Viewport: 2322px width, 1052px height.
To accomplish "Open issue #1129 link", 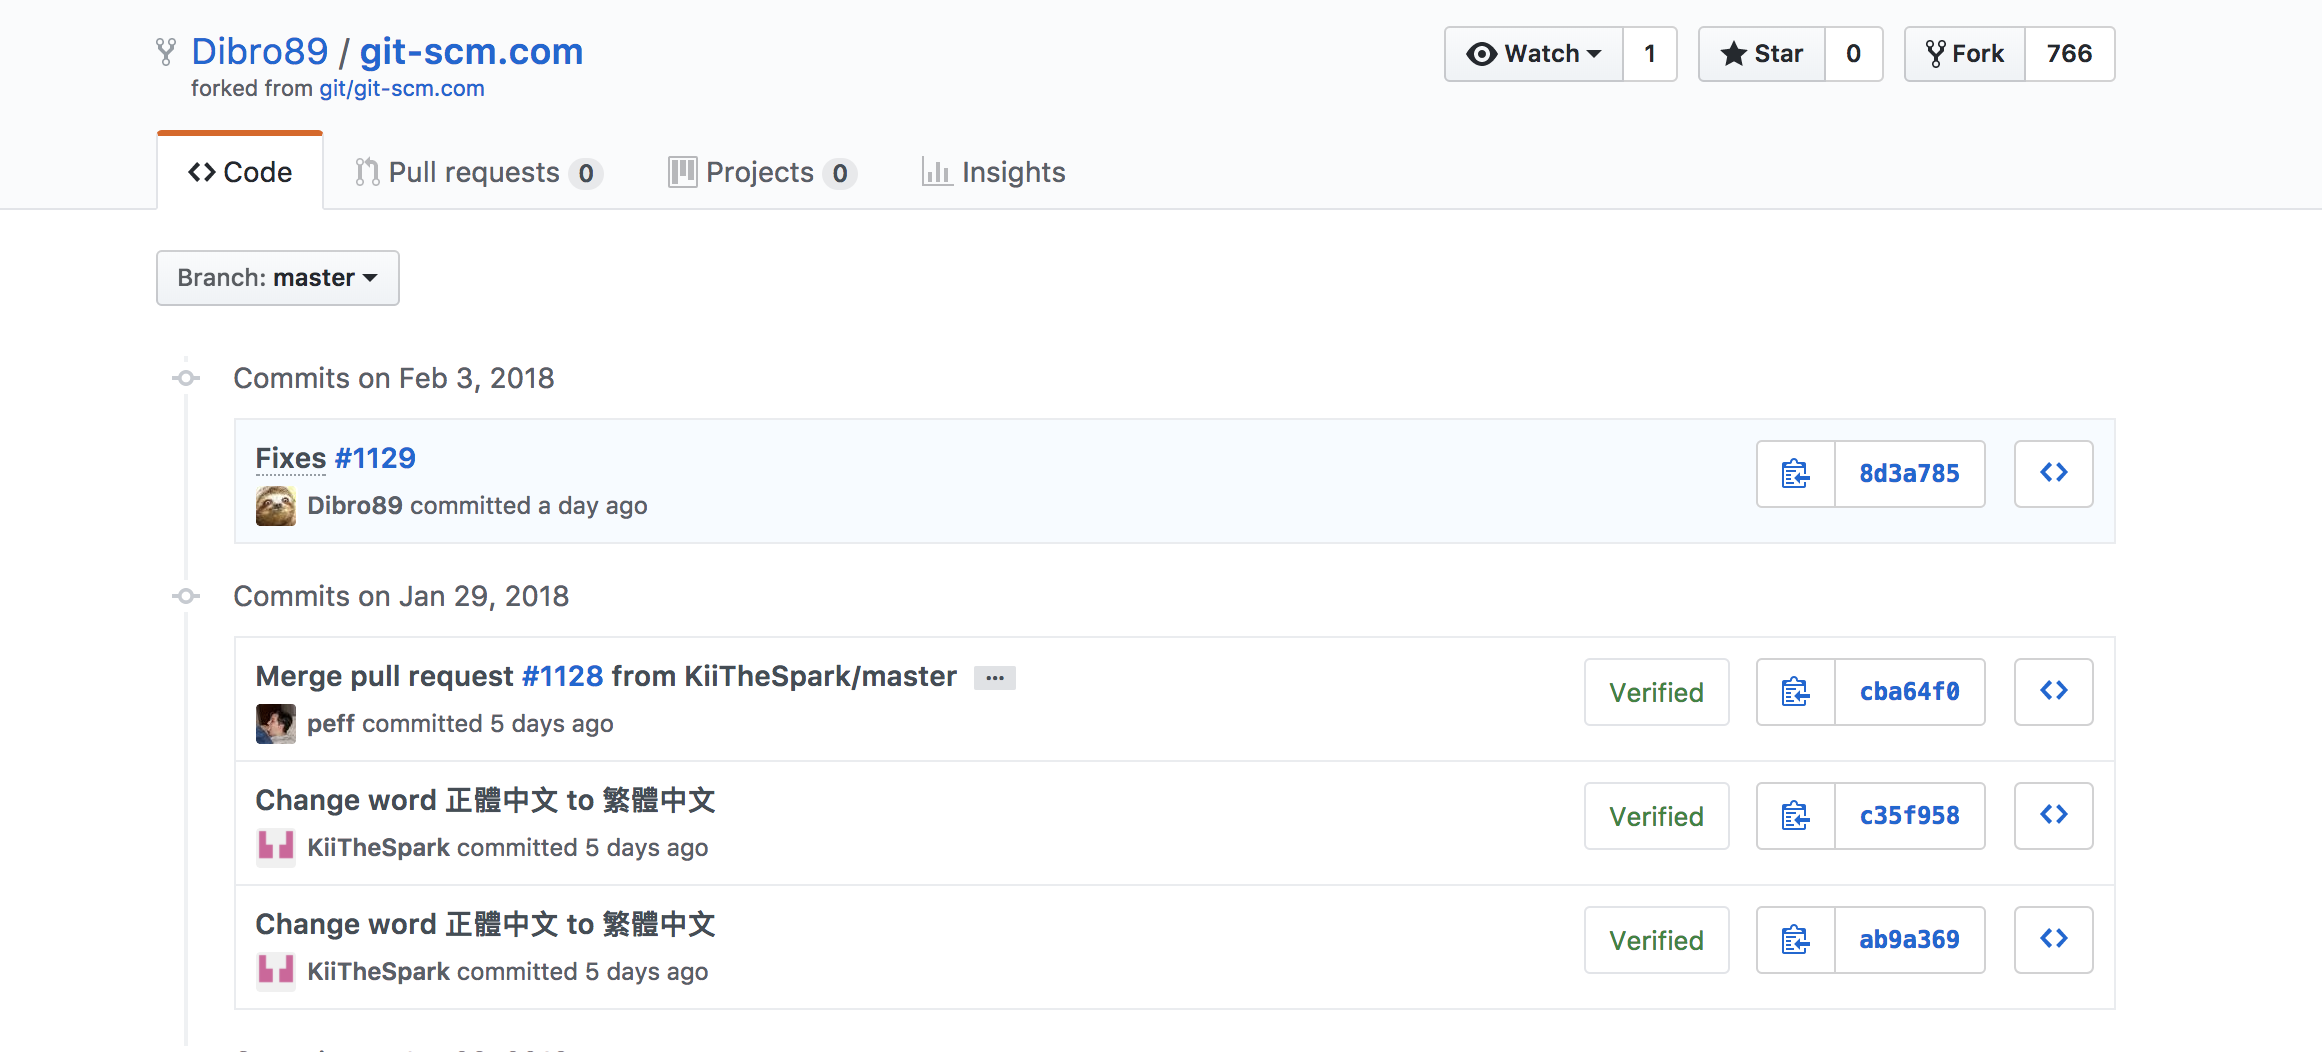I will 375,458.
